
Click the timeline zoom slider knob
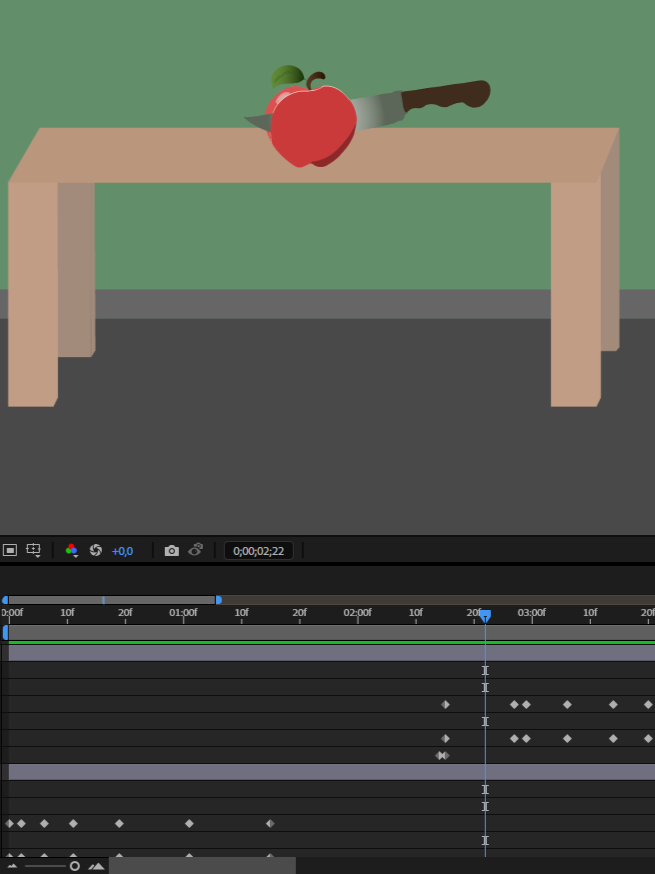[x=74, y=866]
